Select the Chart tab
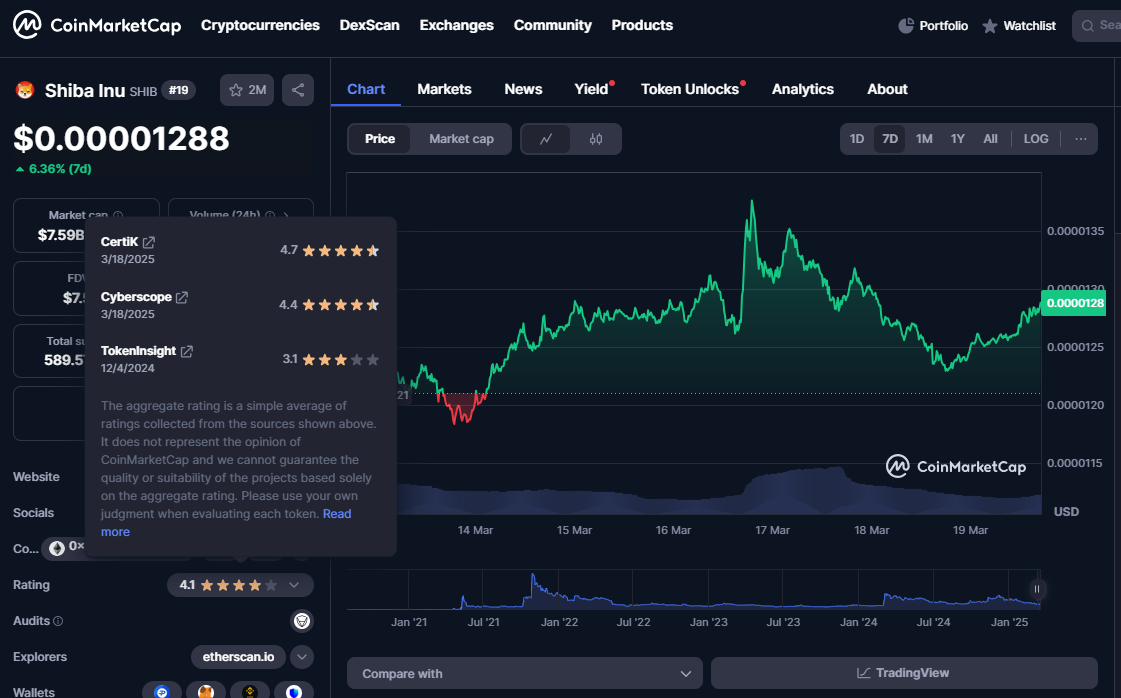The height and width of the screenshot is (698, 1121). [x=366, y=89]
